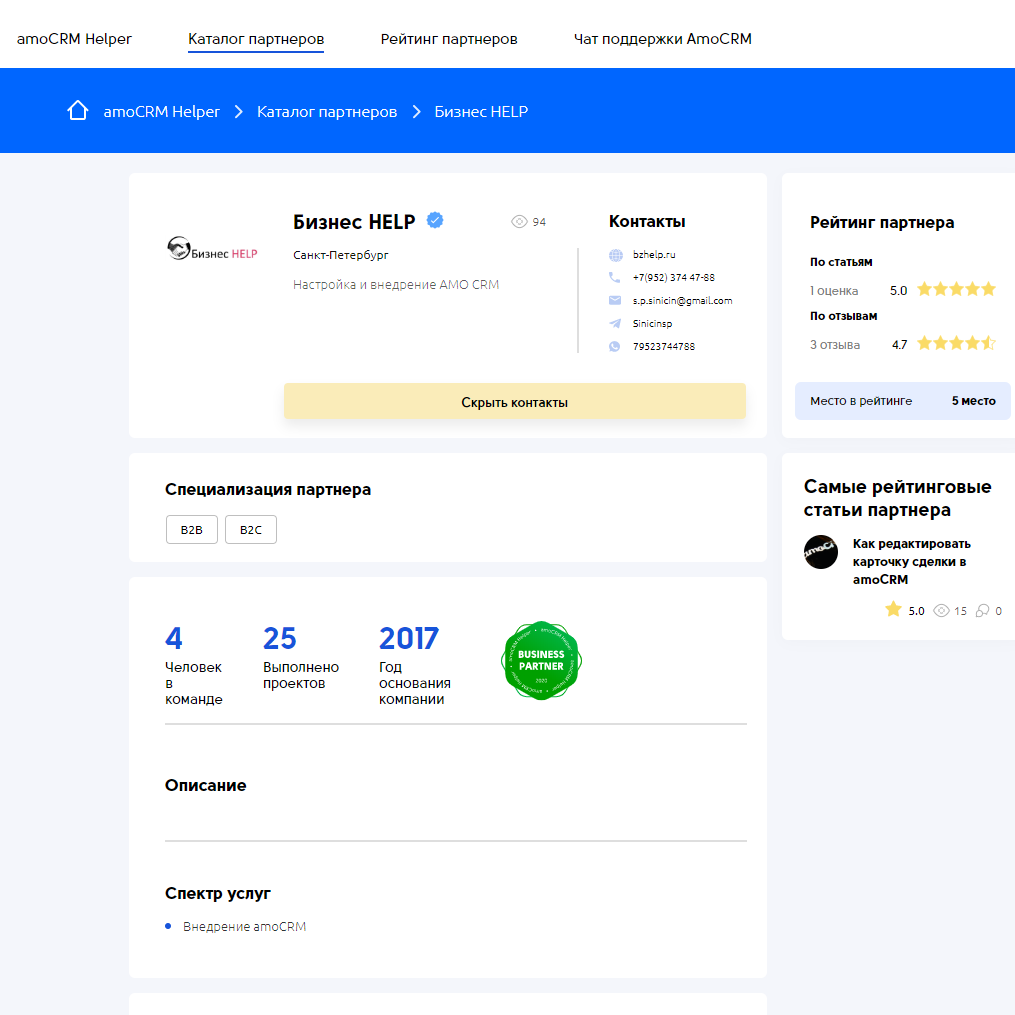Click the По отзывам label

(843, 316)
